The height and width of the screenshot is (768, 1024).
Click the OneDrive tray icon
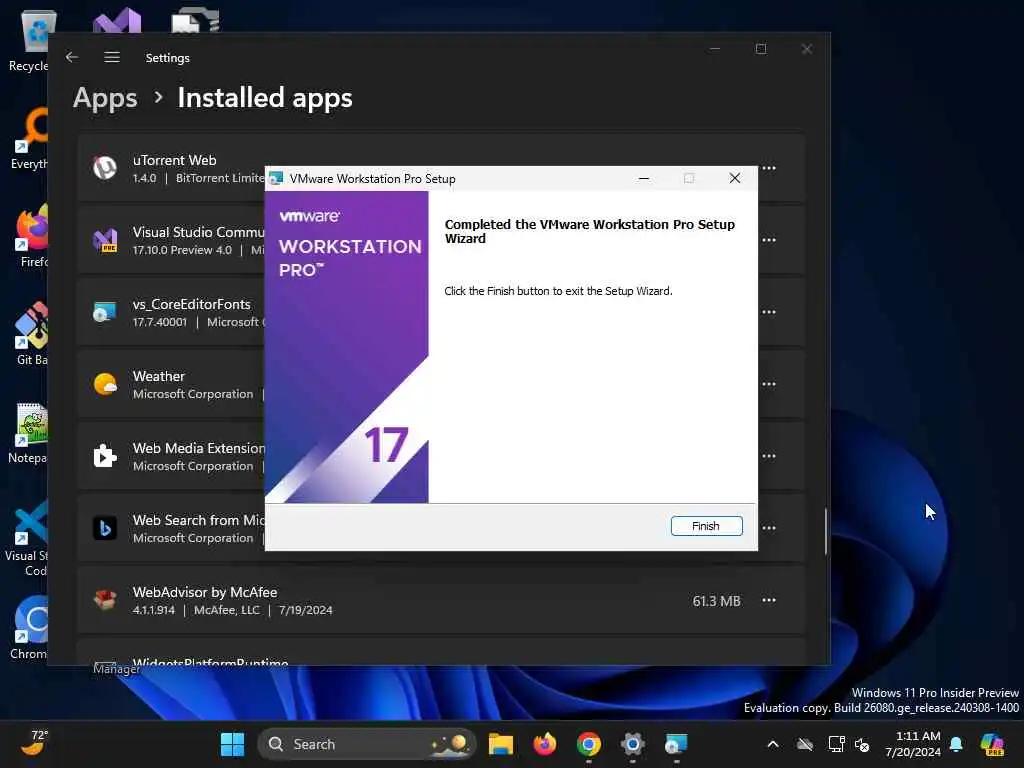[x=805, y=744]
